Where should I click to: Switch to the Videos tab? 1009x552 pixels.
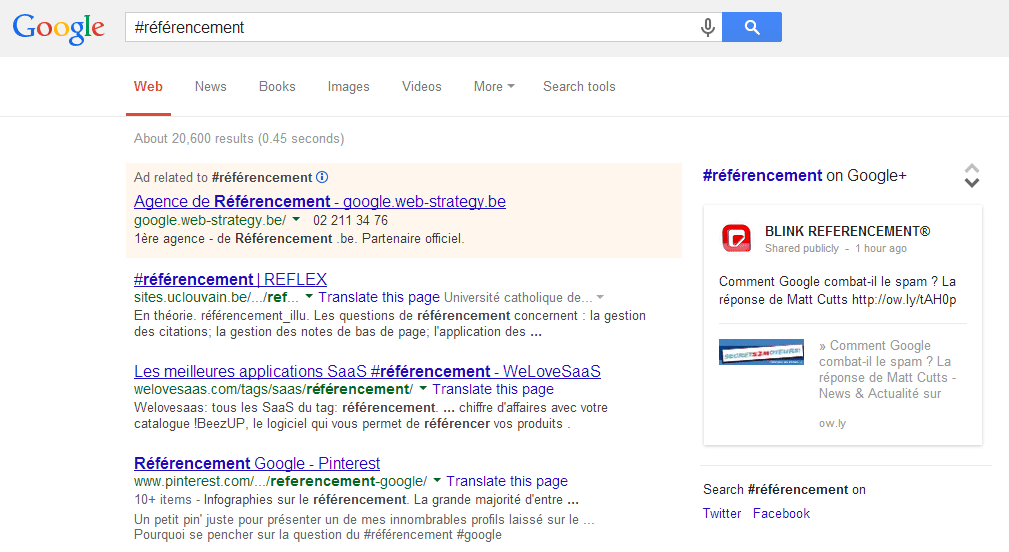(x=421, y=86)
